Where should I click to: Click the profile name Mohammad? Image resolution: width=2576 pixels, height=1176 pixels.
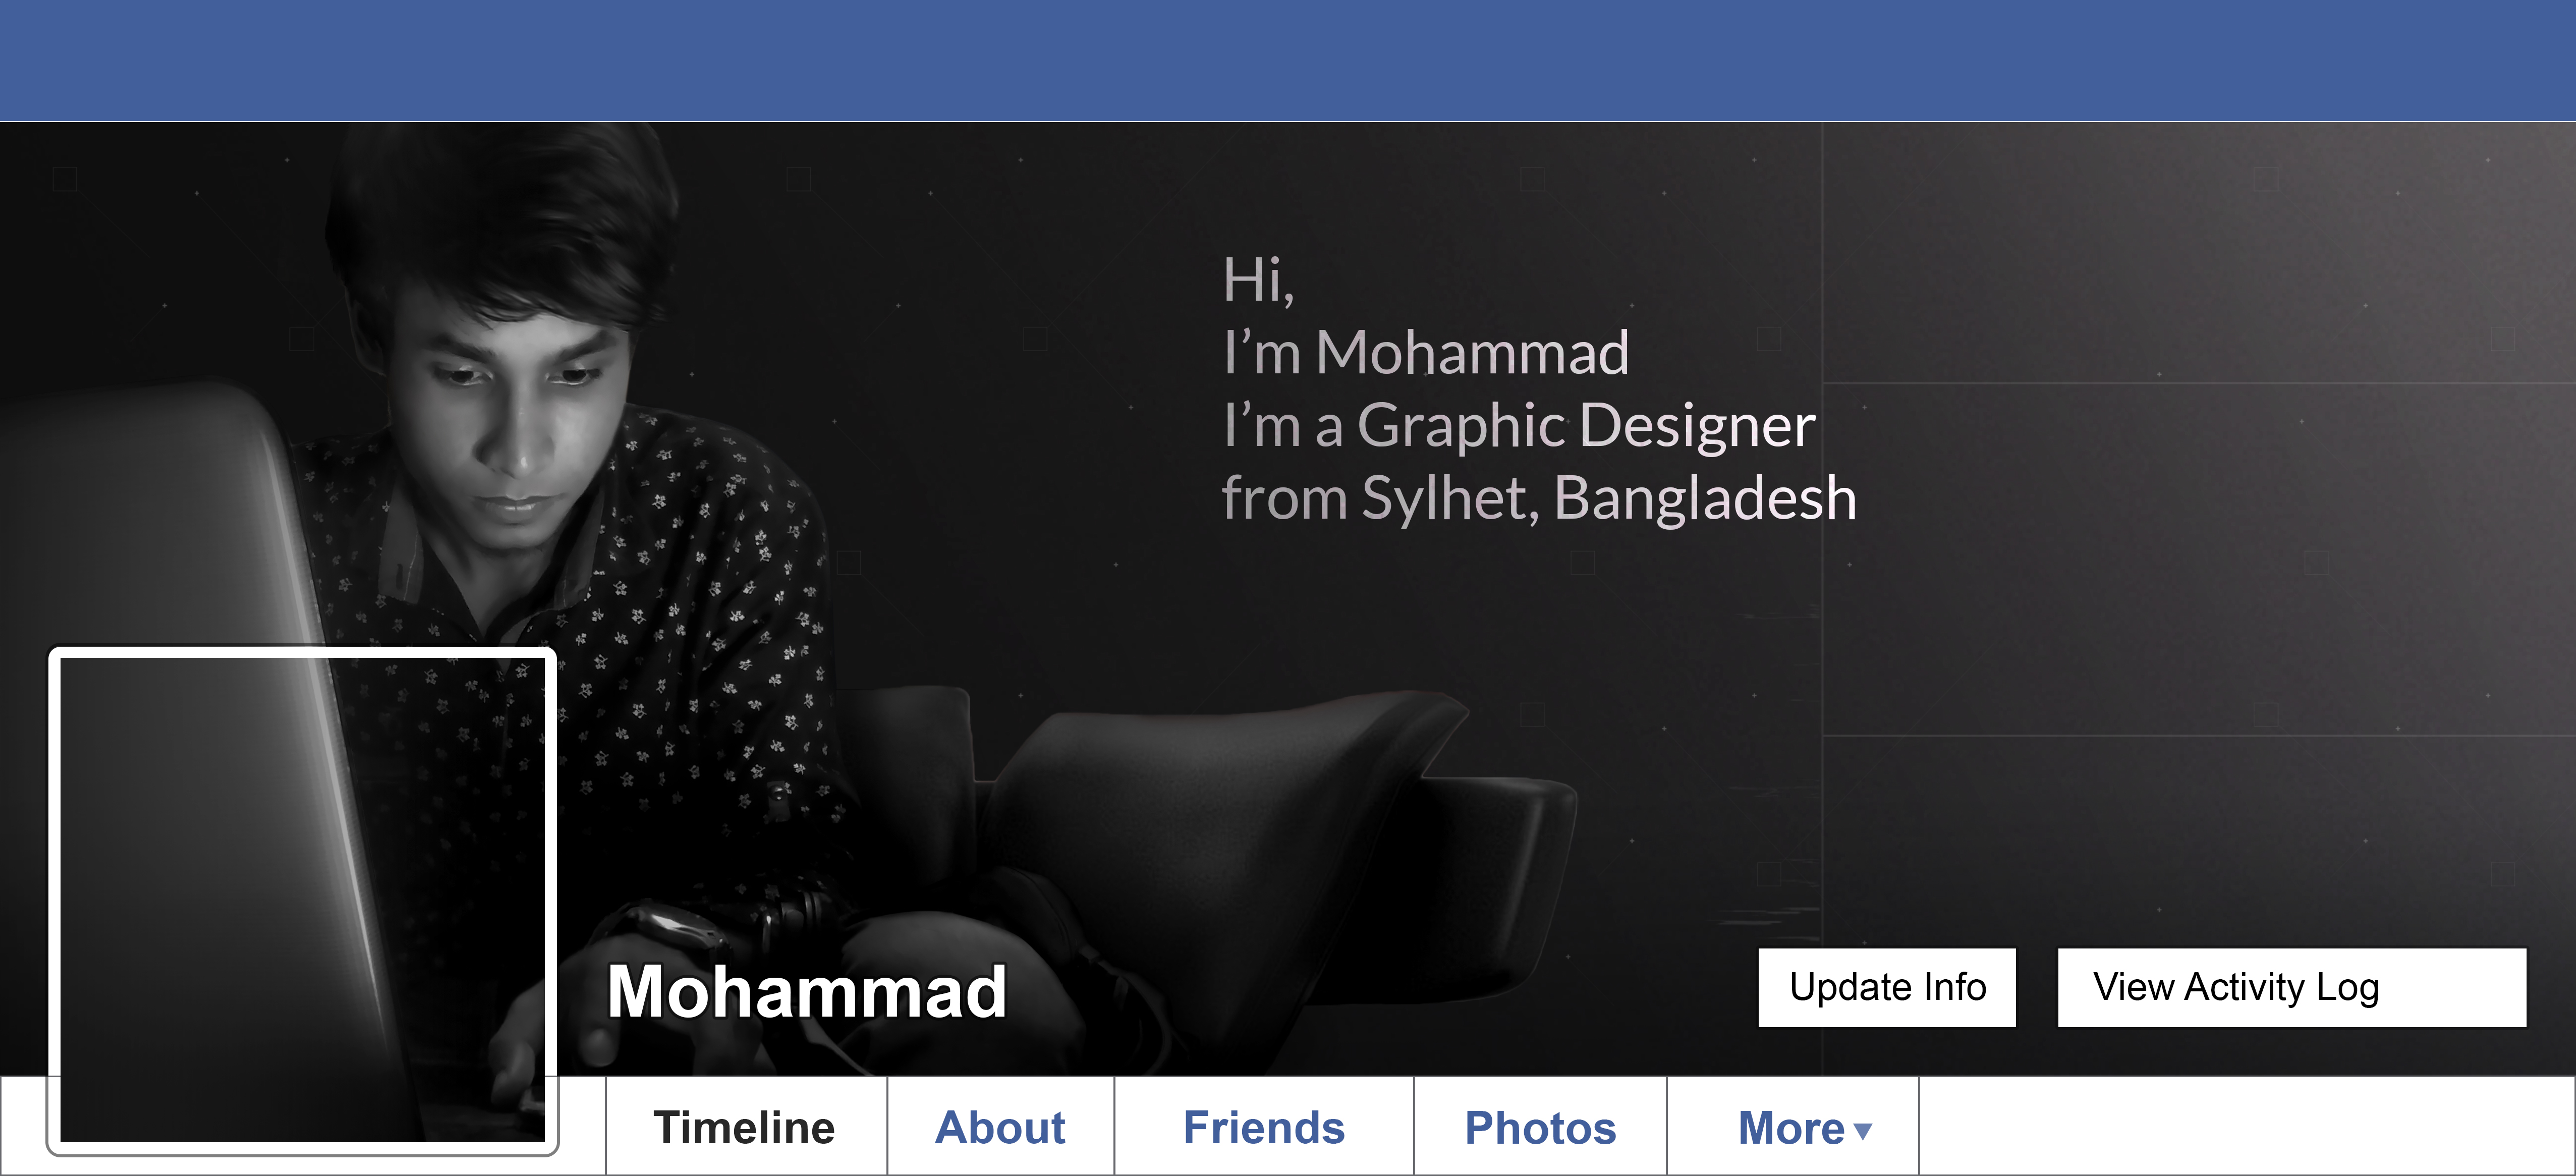click(x=806, y=991)
